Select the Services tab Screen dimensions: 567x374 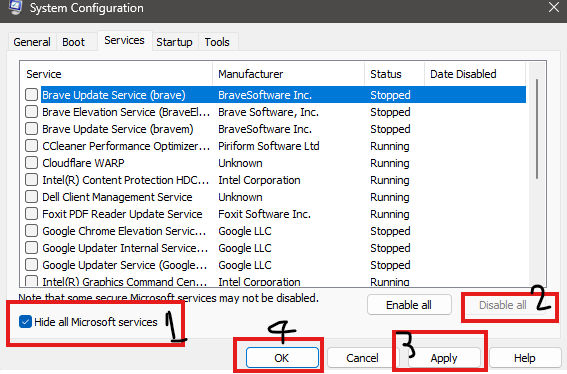point(124,40)
